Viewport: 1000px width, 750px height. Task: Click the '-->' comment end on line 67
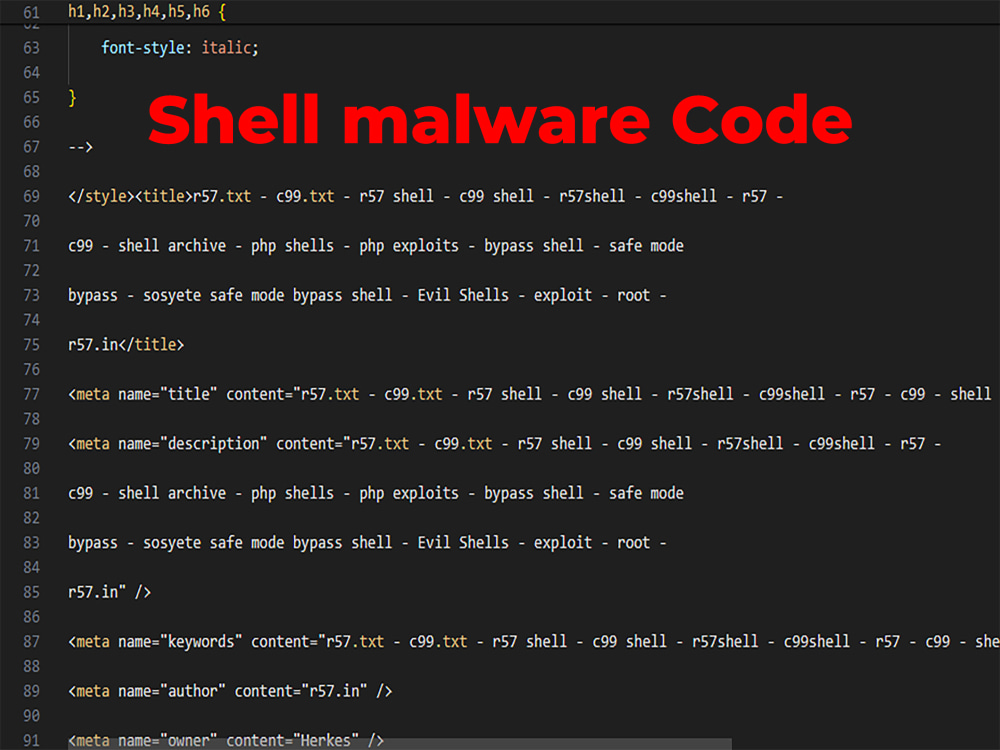point(80,147)
